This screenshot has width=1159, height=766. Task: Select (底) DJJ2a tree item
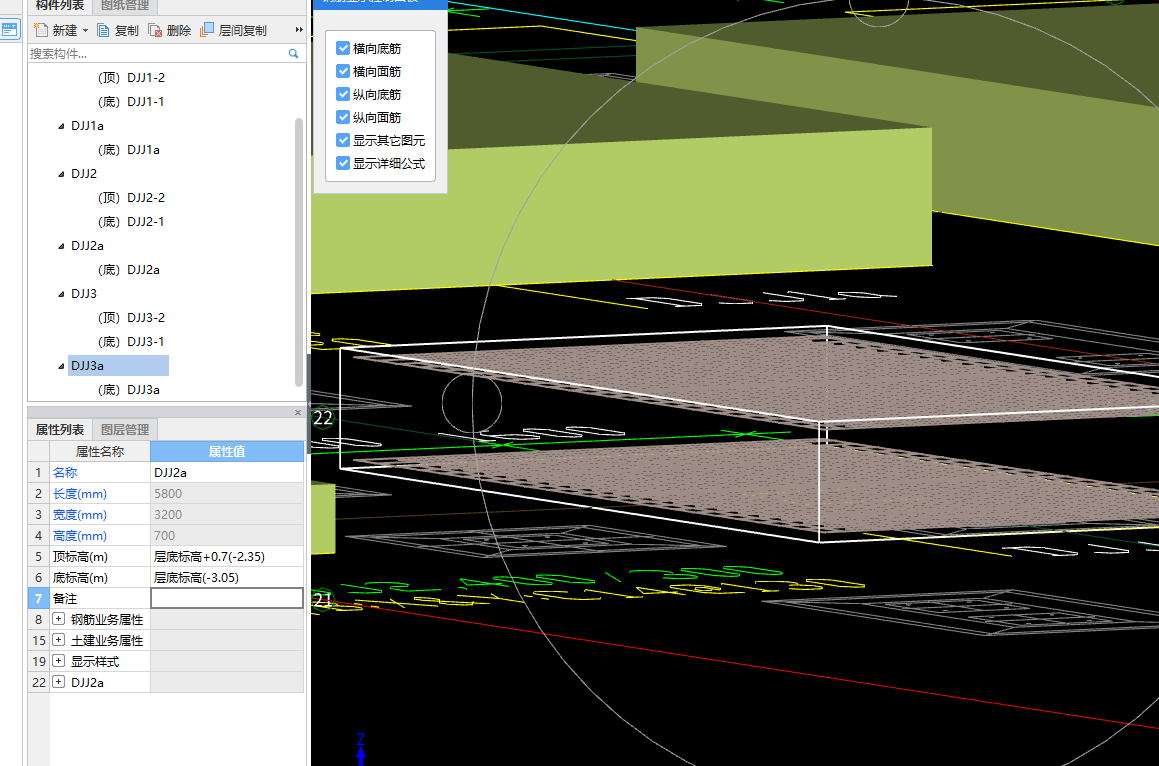point(129,269)
